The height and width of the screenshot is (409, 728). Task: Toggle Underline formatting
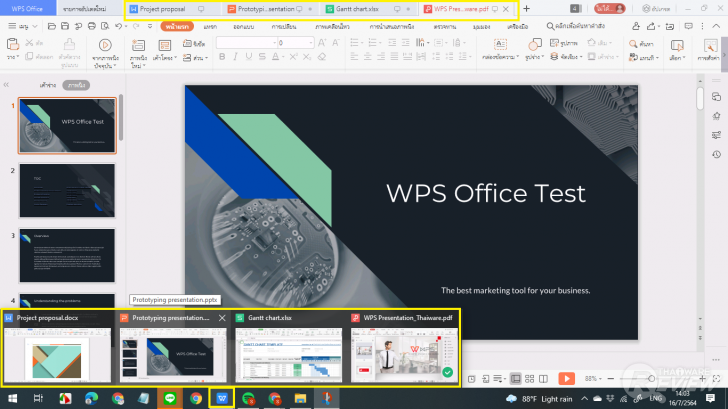point(249,57)
